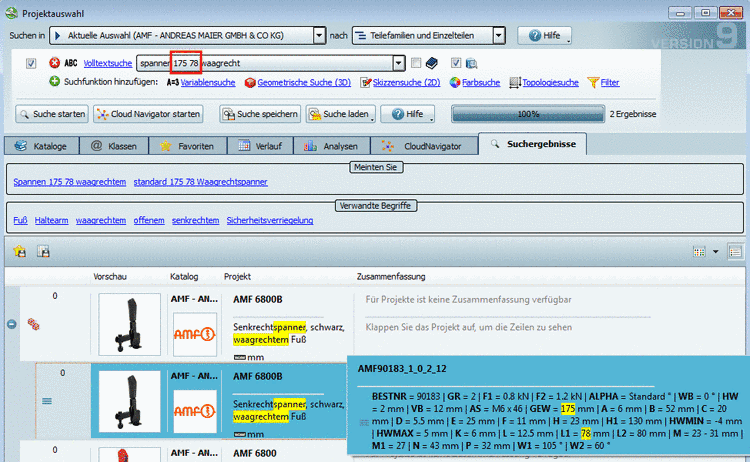Click the application icon in the title bar
This screenshot has width=750, height=462.
point(12,13)
